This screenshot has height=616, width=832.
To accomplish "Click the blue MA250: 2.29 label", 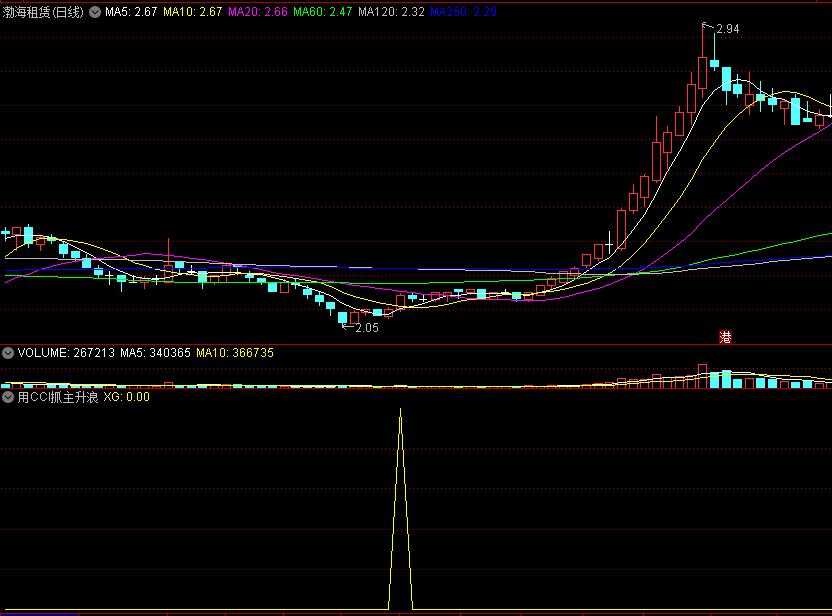I will (463, 12).
